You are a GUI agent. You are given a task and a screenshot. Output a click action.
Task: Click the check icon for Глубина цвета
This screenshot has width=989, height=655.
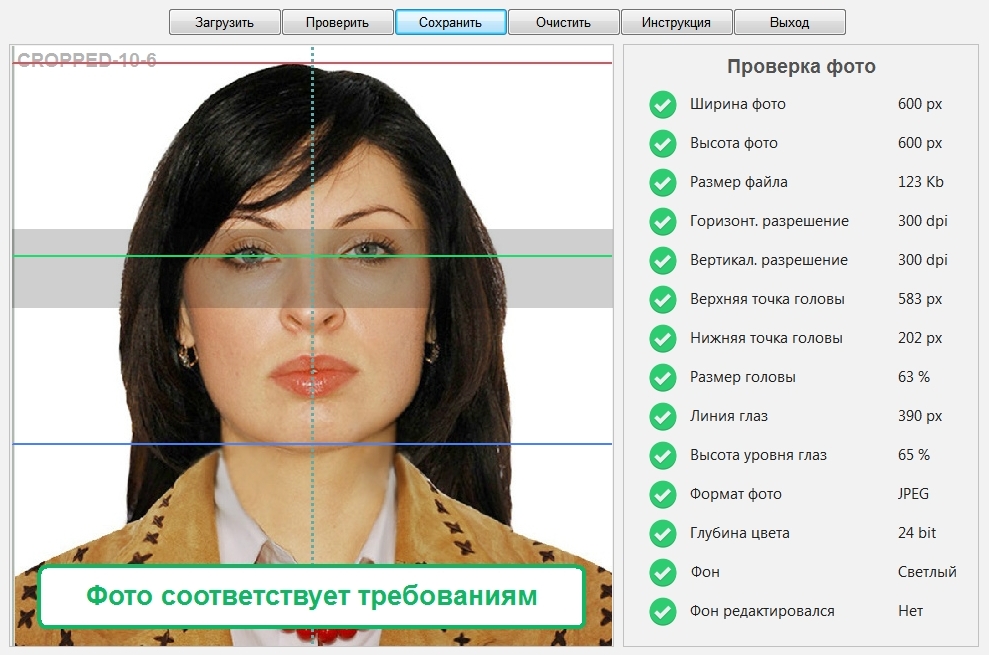point(663,533)
